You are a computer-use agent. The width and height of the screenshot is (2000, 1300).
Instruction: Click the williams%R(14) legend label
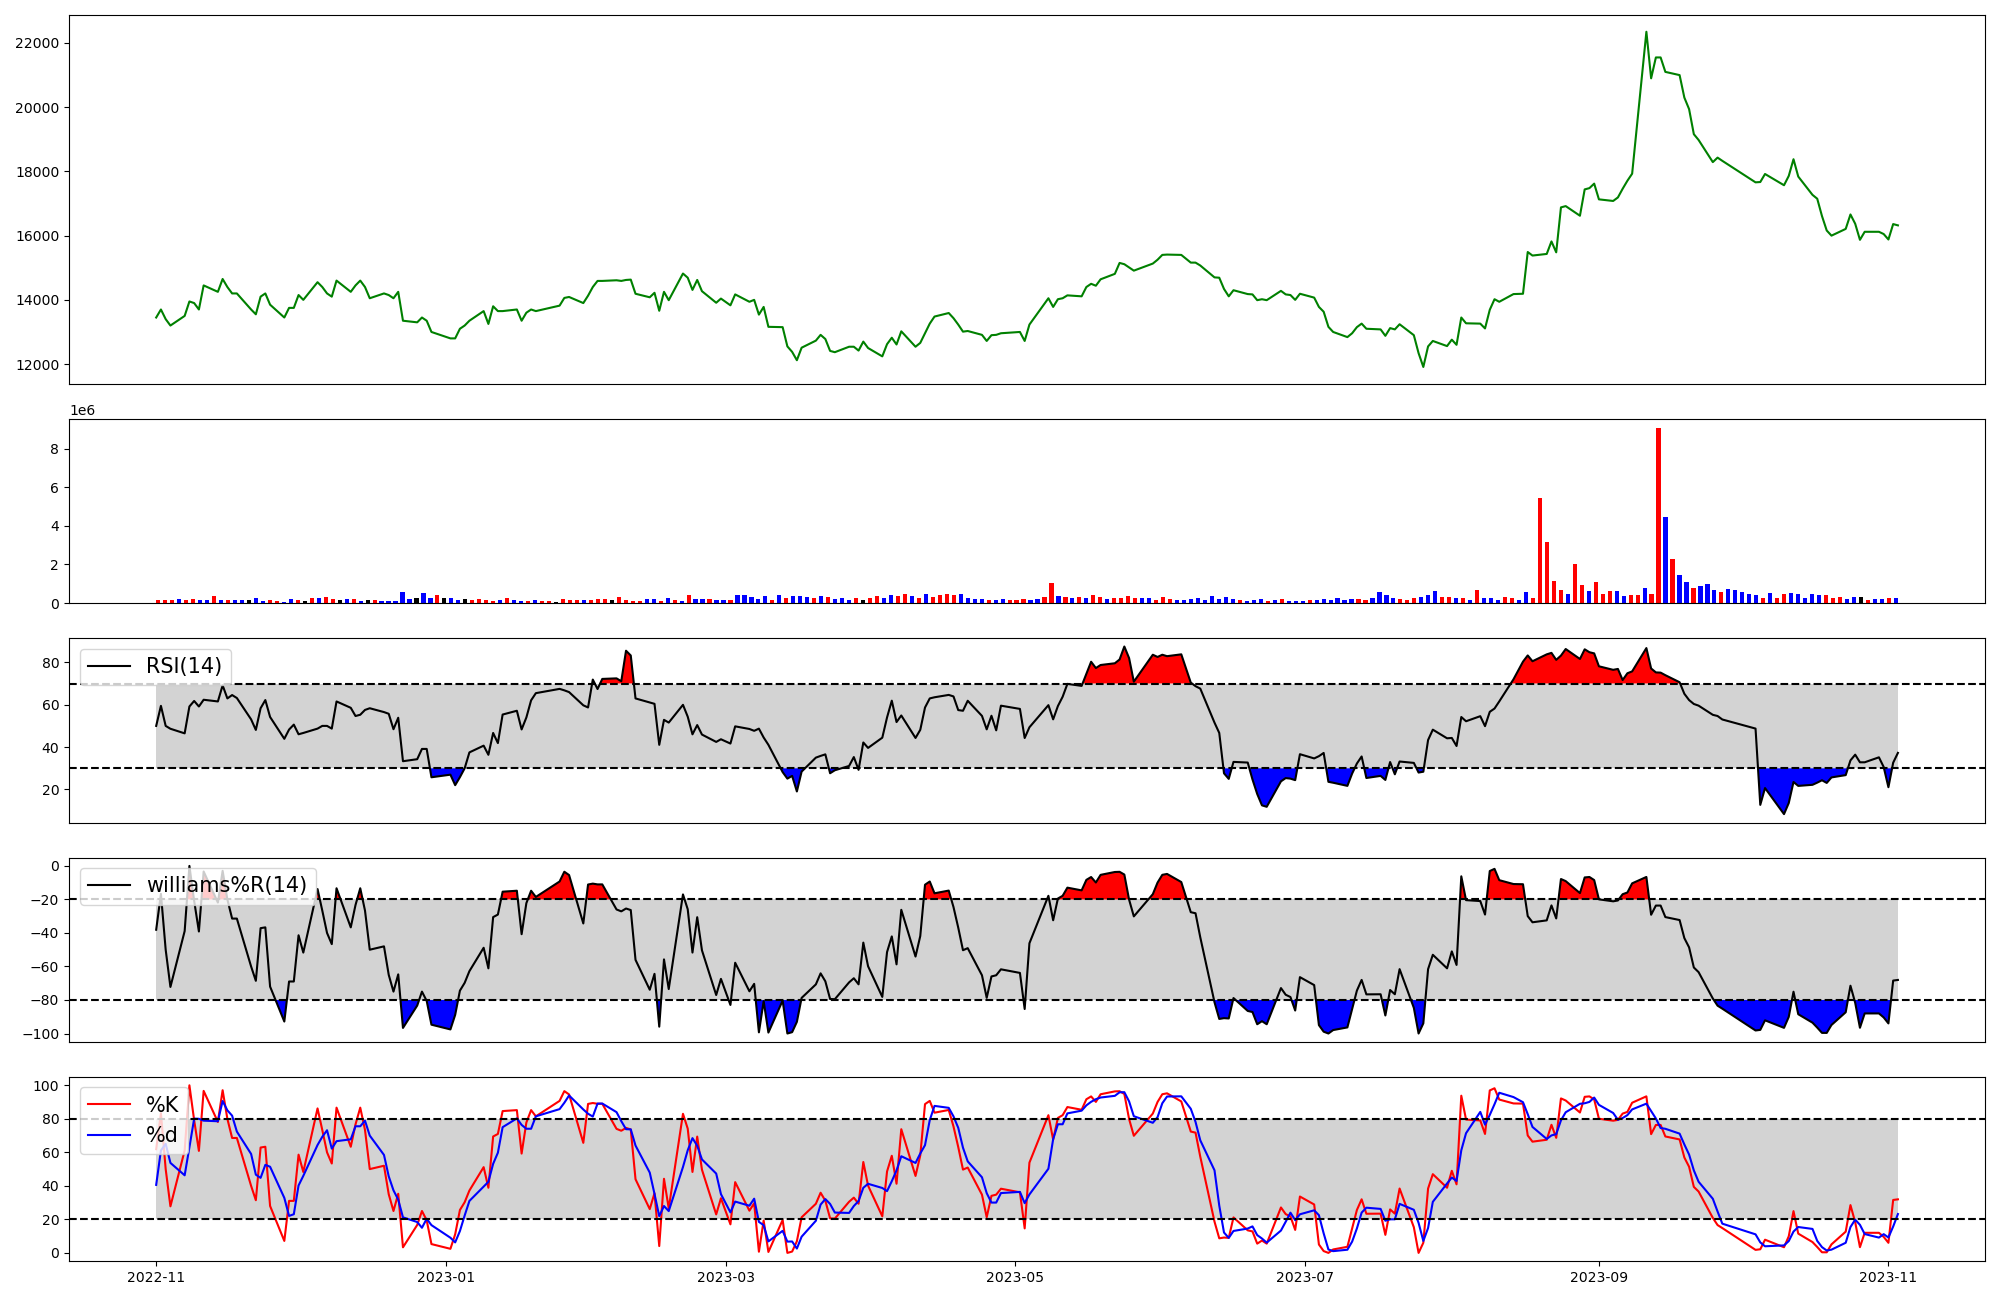(x=226, y=885)
